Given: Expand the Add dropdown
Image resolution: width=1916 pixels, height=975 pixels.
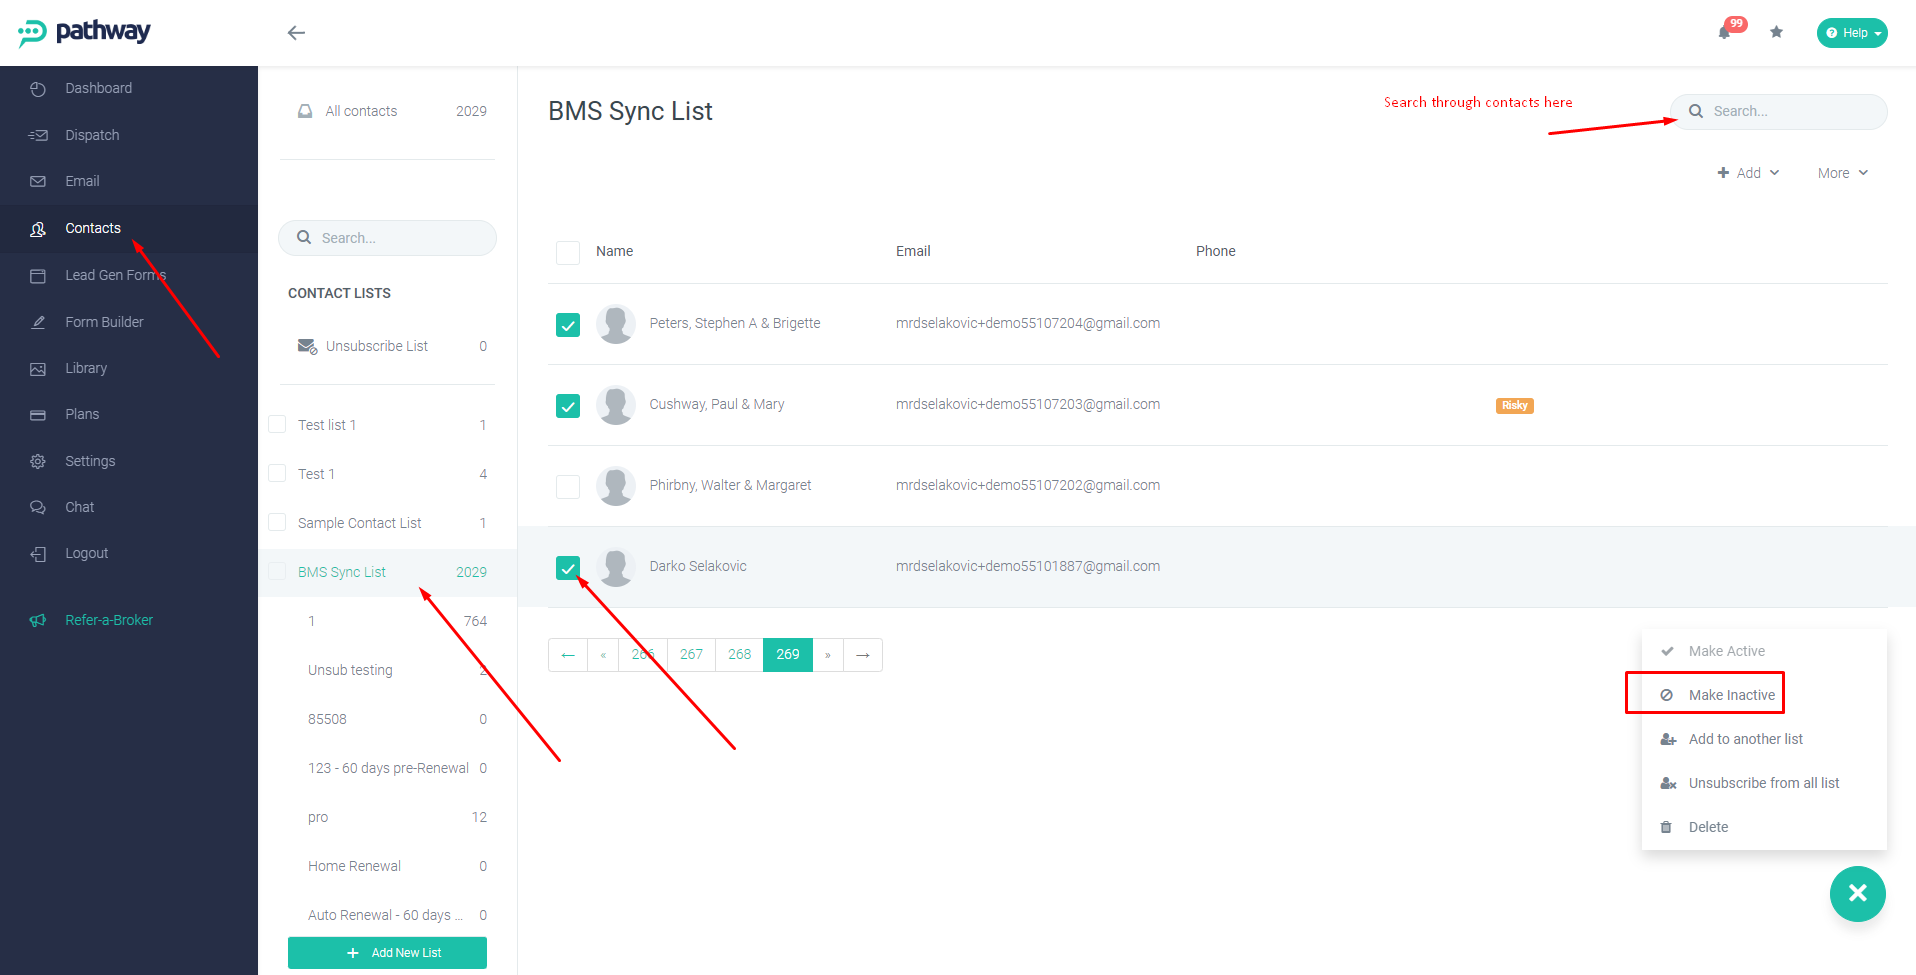Looking at the screenshot, I should 1748,173.
